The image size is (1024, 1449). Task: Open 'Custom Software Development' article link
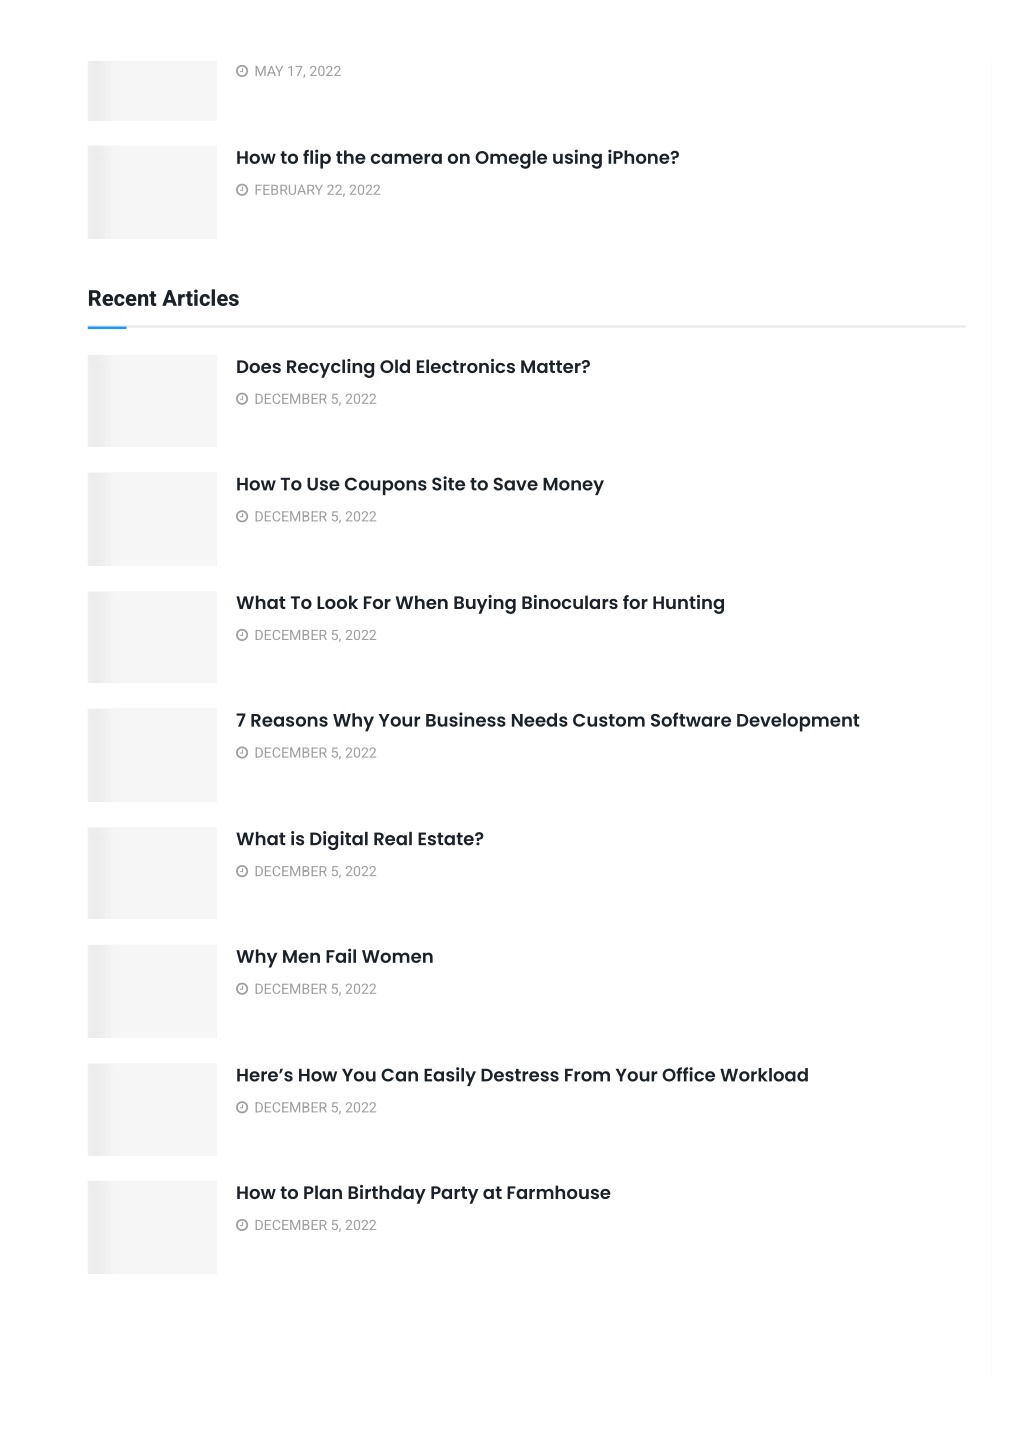[x=547, y=721]
